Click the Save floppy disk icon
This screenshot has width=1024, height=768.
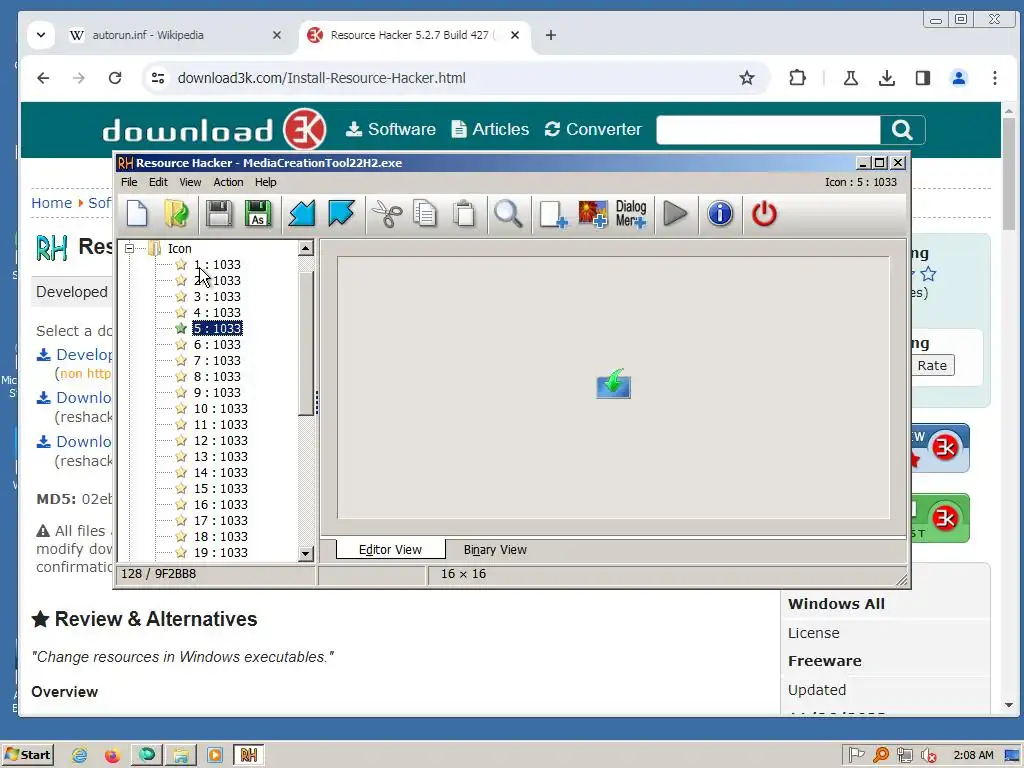[219, 214]
